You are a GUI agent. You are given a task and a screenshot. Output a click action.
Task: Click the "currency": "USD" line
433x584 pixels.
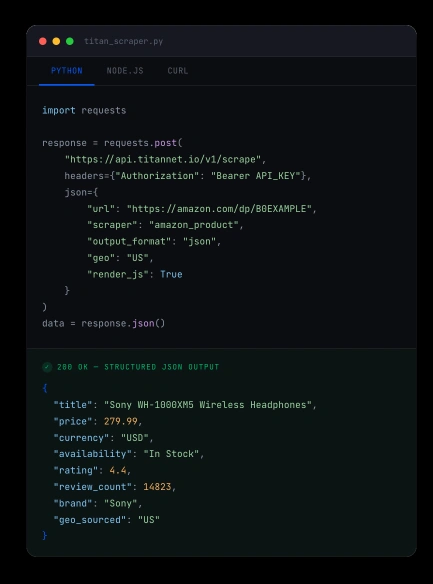click(x=104, y=438)
